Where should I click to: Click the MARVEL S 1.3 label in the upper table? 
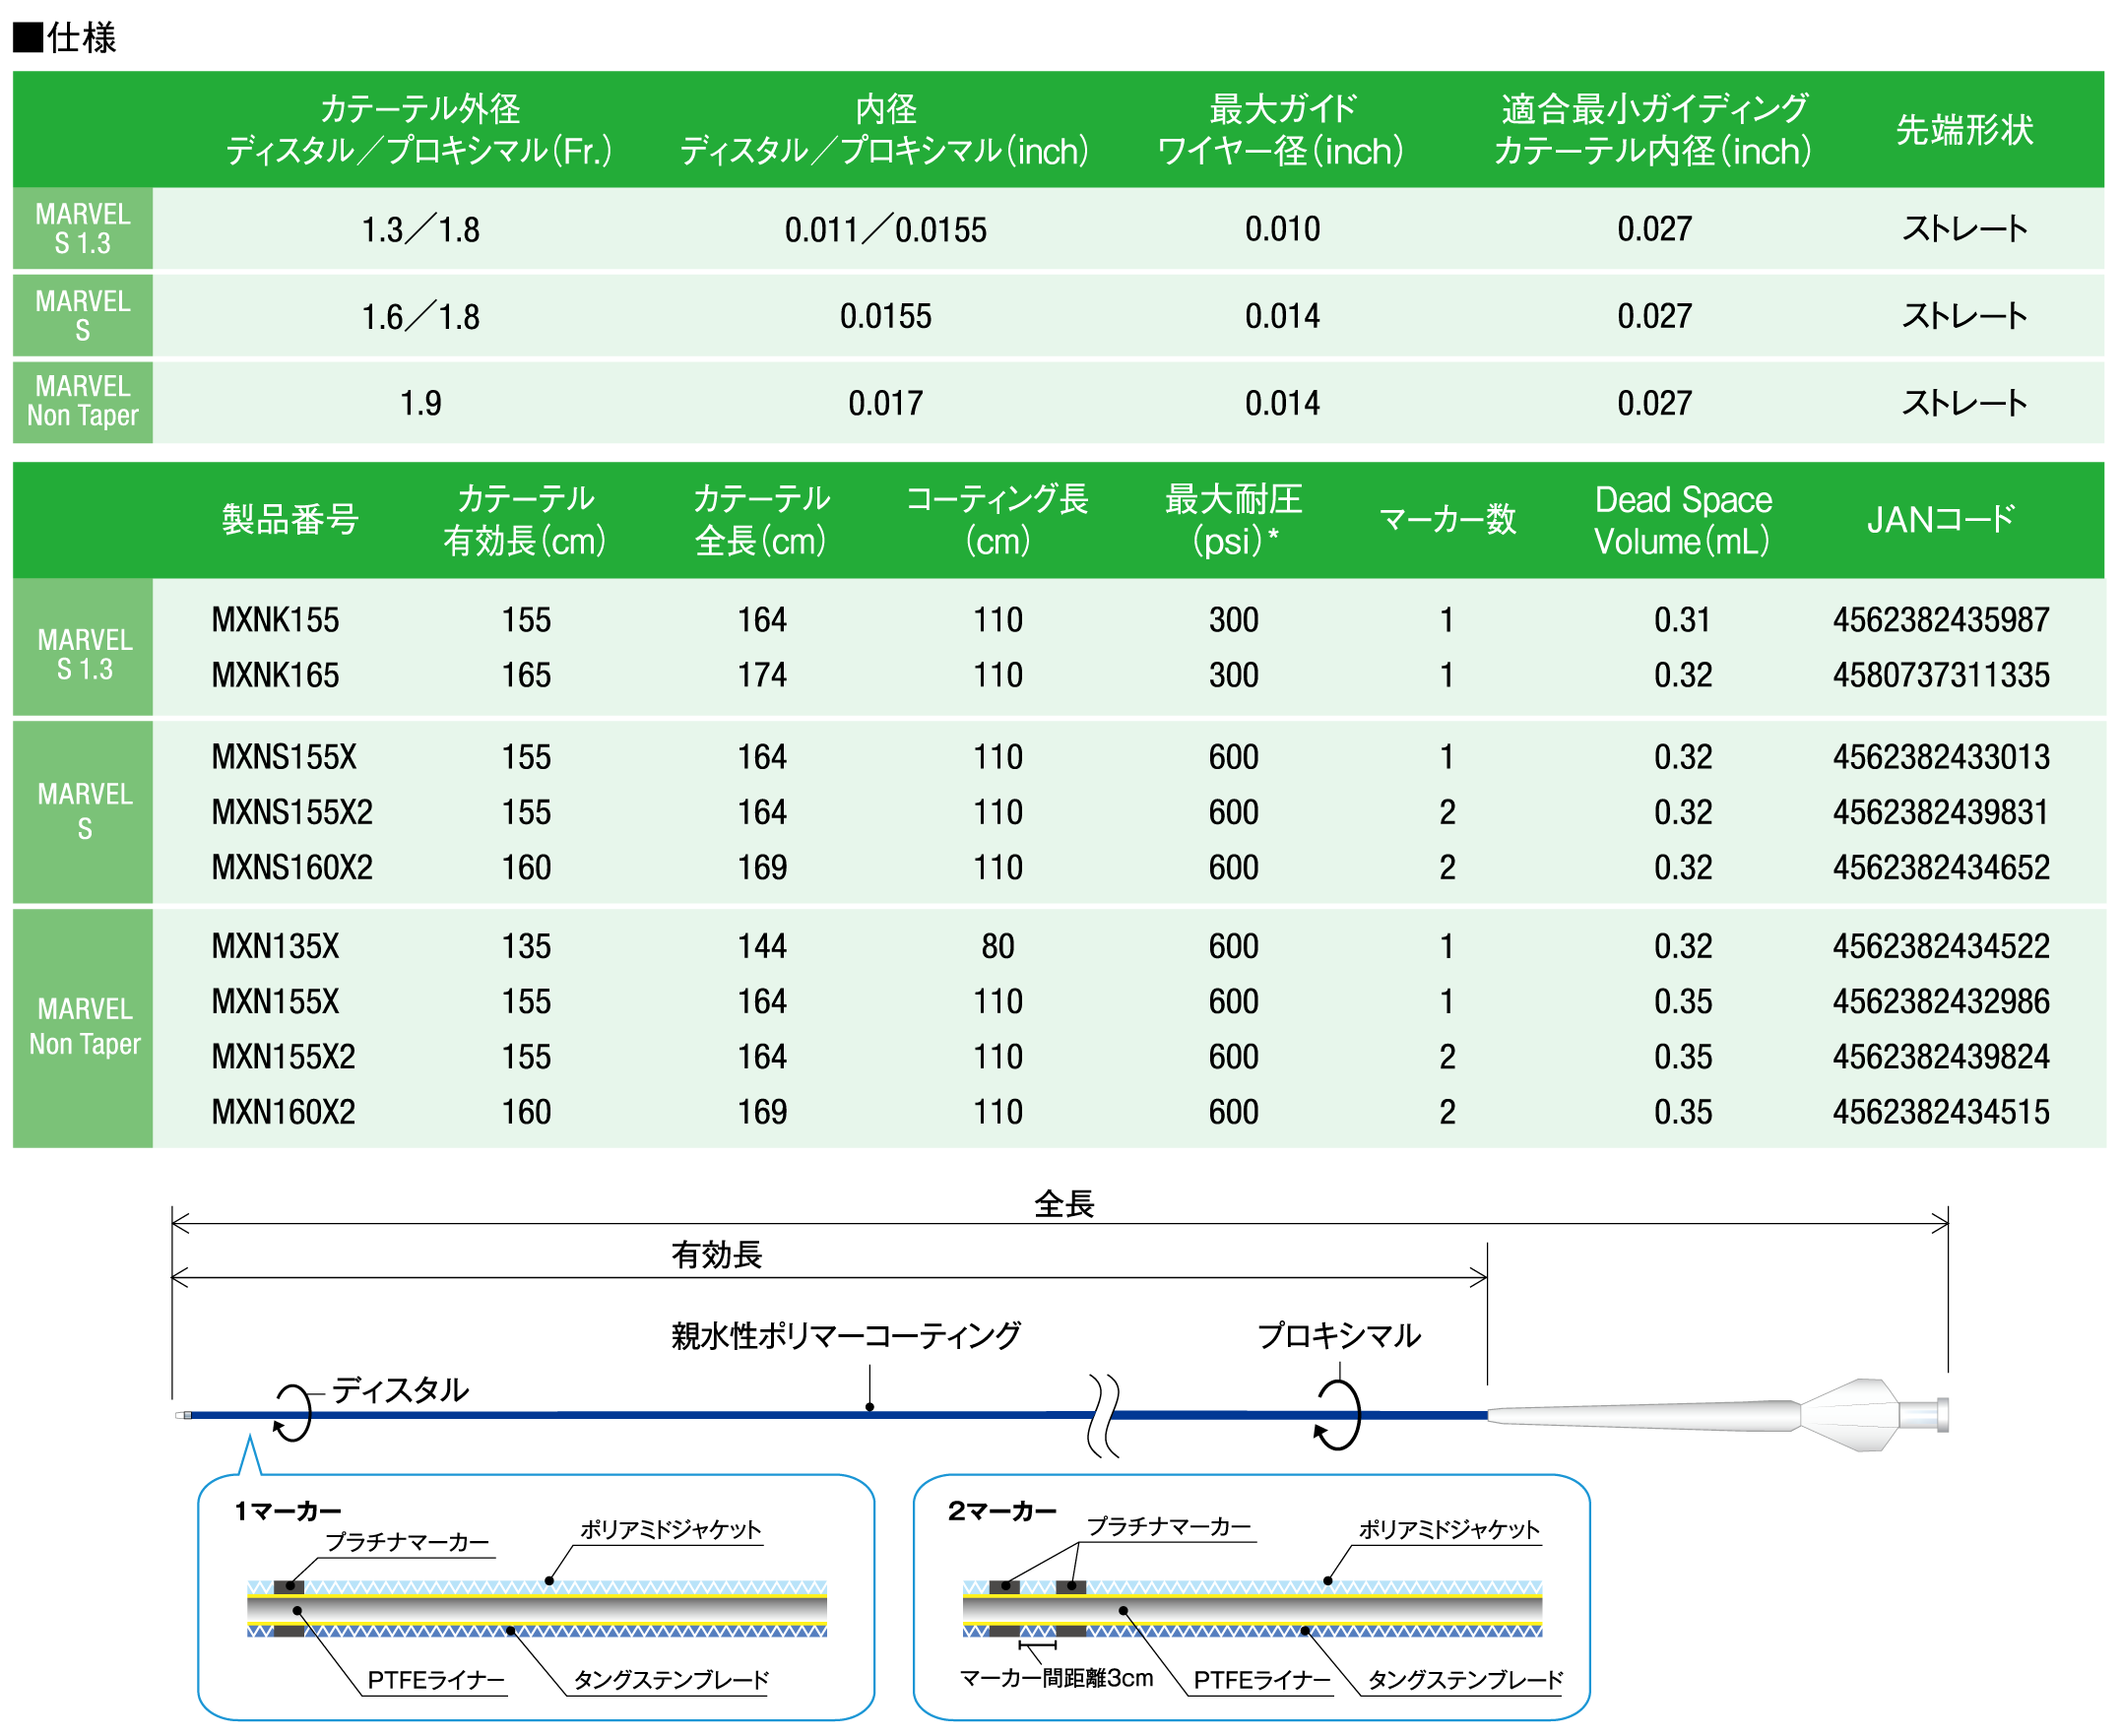(x=83, y=229)
